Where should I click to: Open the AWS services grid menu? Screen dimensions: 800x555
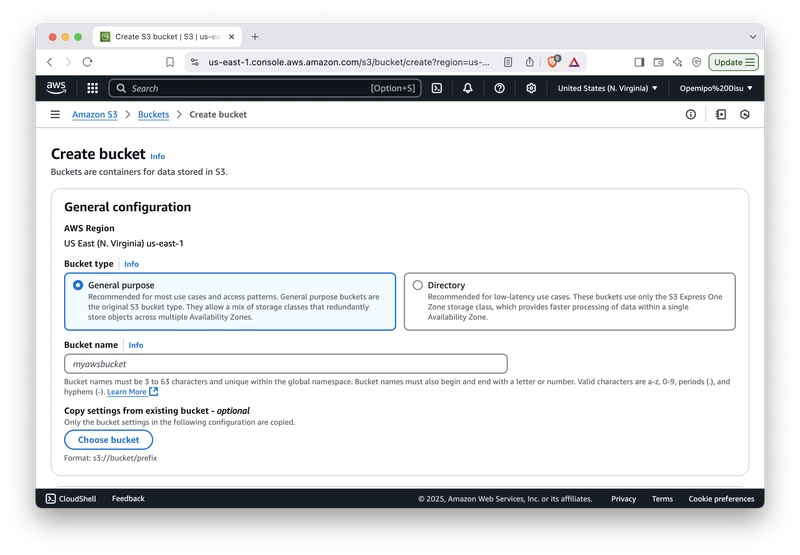[x=92, y=88]
